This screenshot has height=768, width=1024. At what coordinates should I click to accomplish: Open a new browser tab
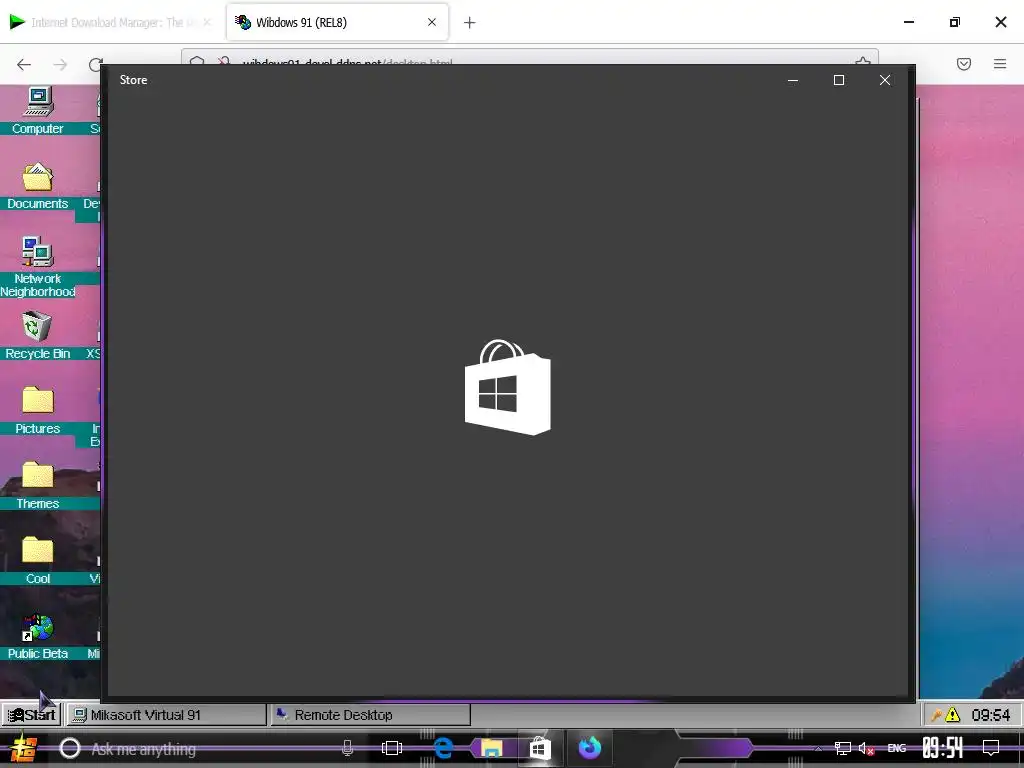tap(470, 23)
